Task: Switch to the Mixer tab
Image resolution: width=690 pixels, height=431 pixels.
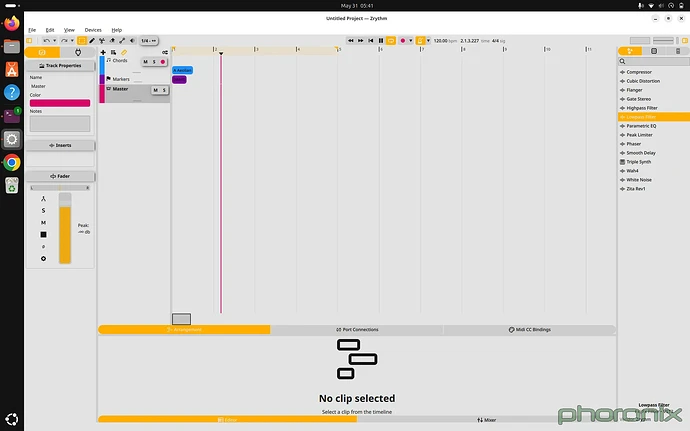Action: tap(486, 420)
